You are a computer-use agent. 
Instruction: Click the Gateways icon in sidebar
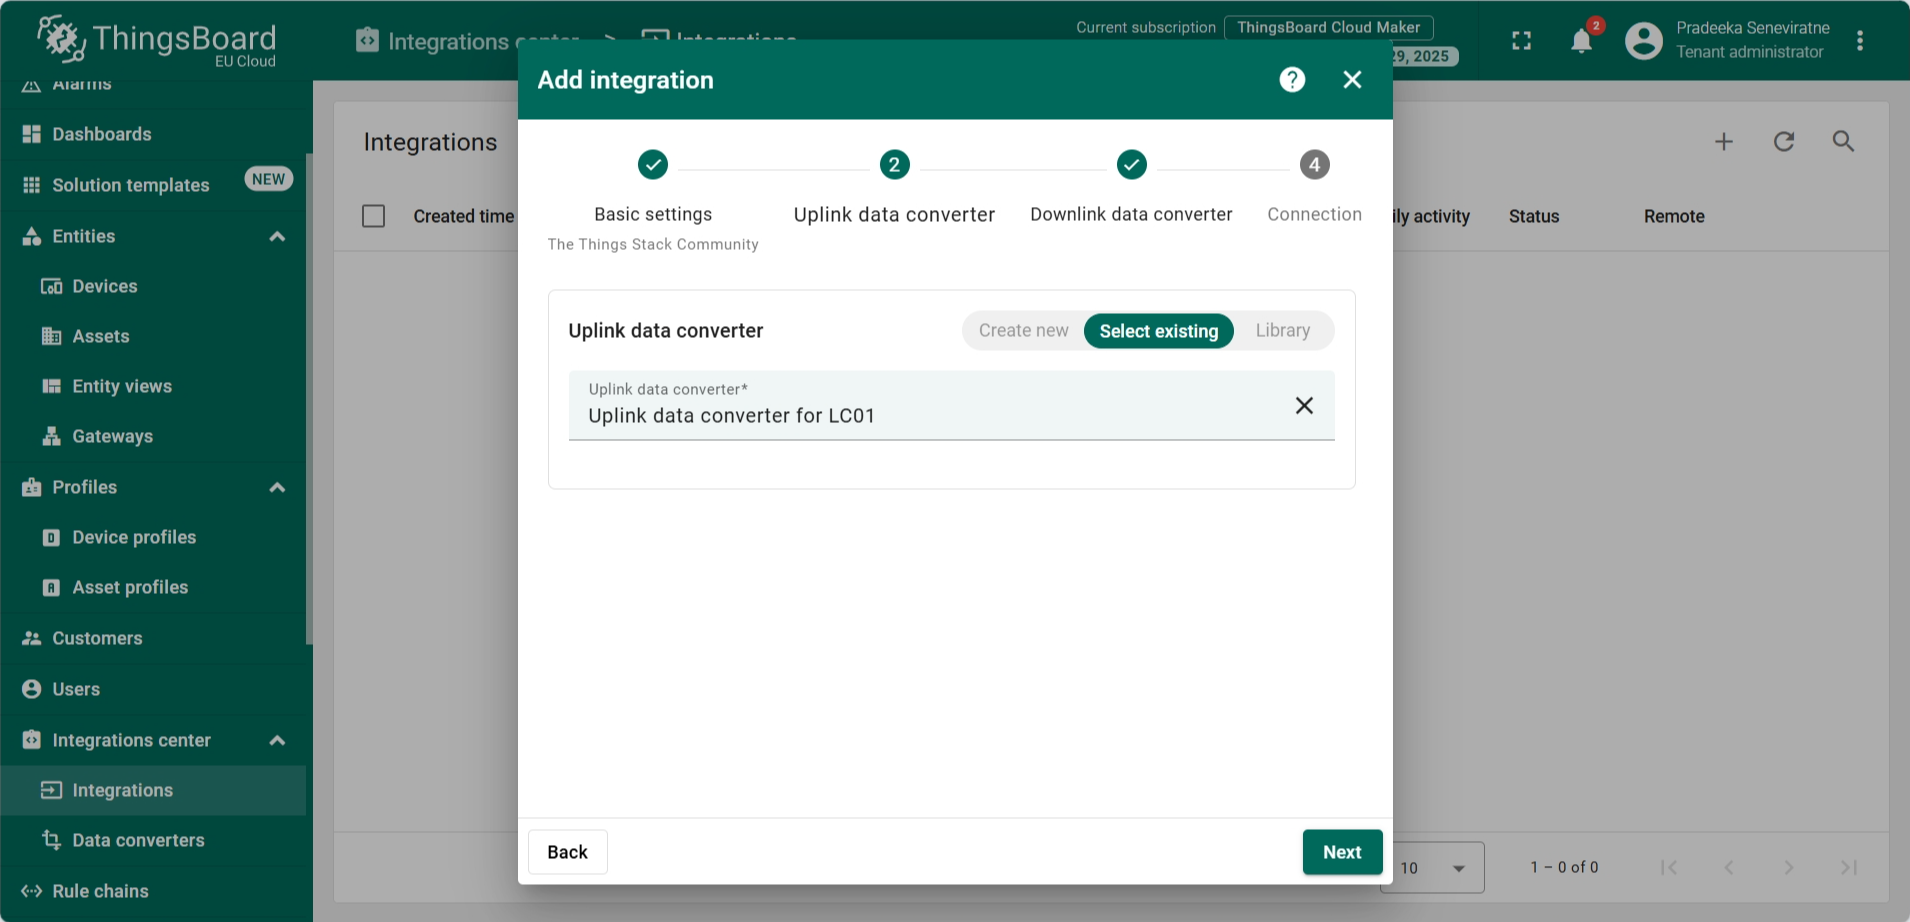(x=51, y=437)
